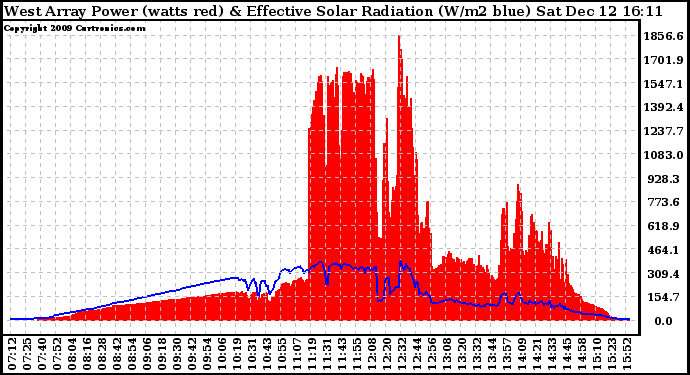Select the 07:25 time label
This screenshot has width=690, height=375.
pos(27,354)
